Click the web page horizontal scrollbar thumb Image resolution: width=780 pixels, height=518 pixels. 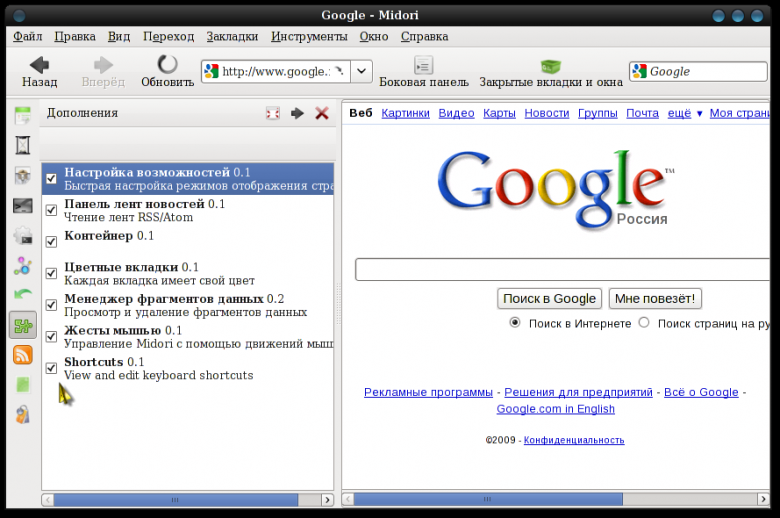488,499
